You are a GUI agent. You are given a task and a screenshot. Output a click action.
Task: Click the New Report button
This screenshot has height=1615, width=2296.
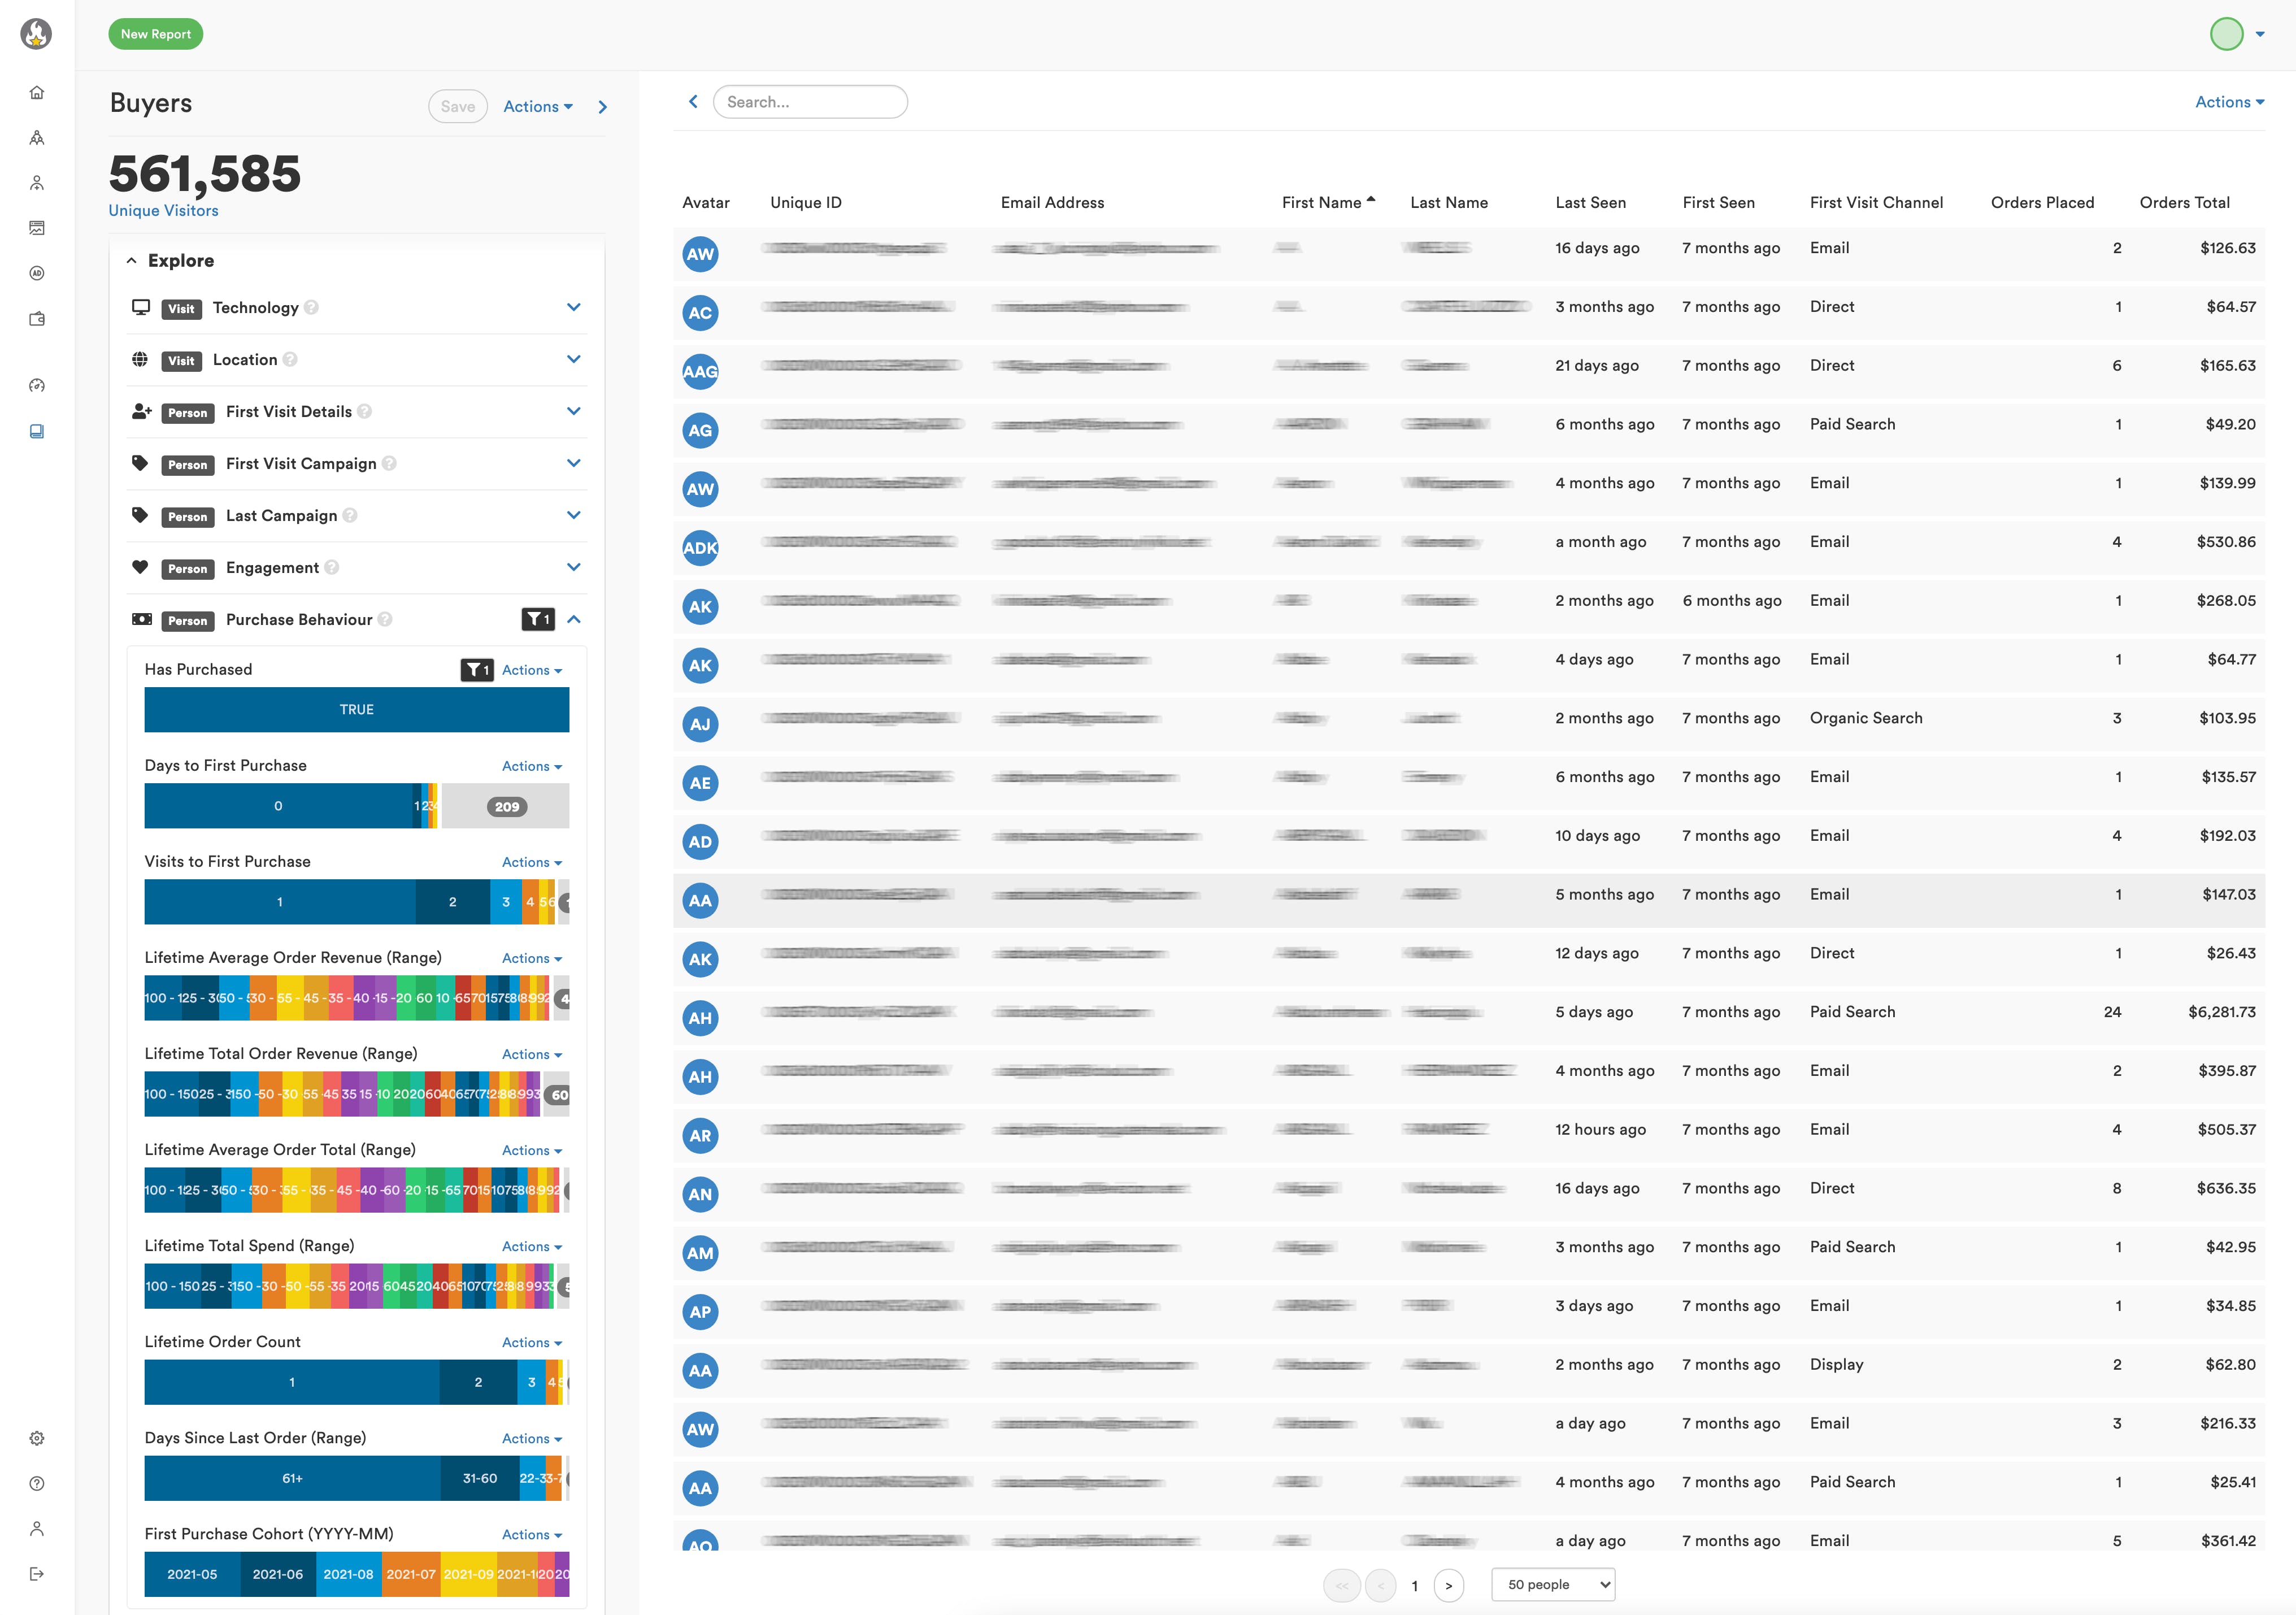pos(155,34)
